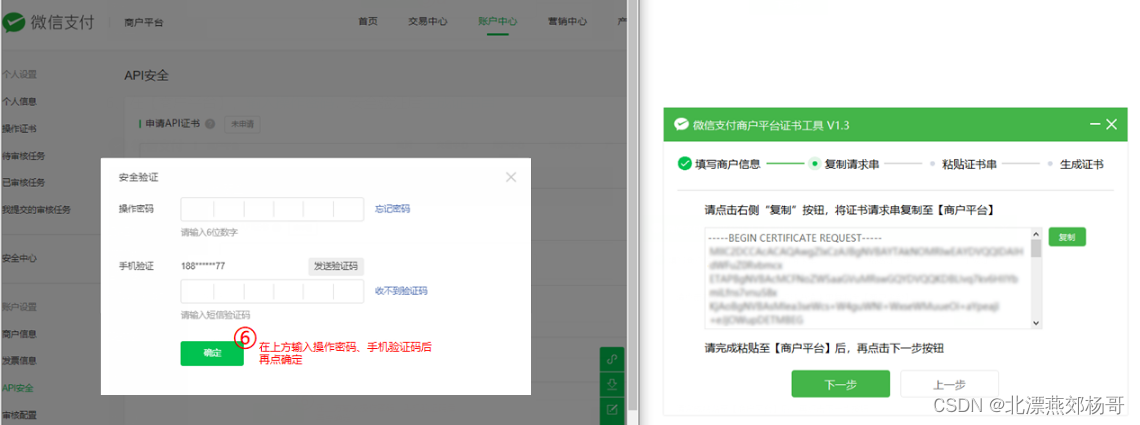Click the 复制请求串 step indicator dot
Image resolution: width=1140 pixels, height=425 pixels.
815,164
